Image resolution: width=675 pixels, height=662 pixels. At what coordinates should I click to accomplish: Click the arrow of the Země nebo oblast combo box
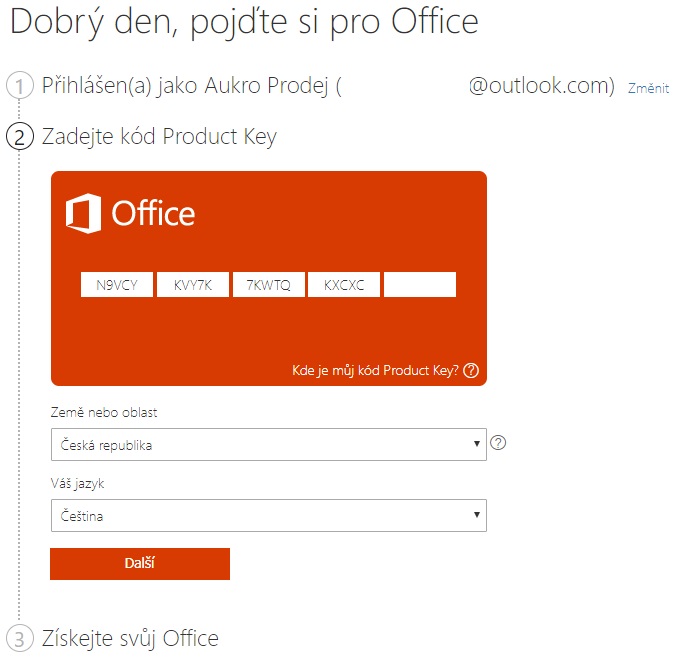(x=477, y=444)
